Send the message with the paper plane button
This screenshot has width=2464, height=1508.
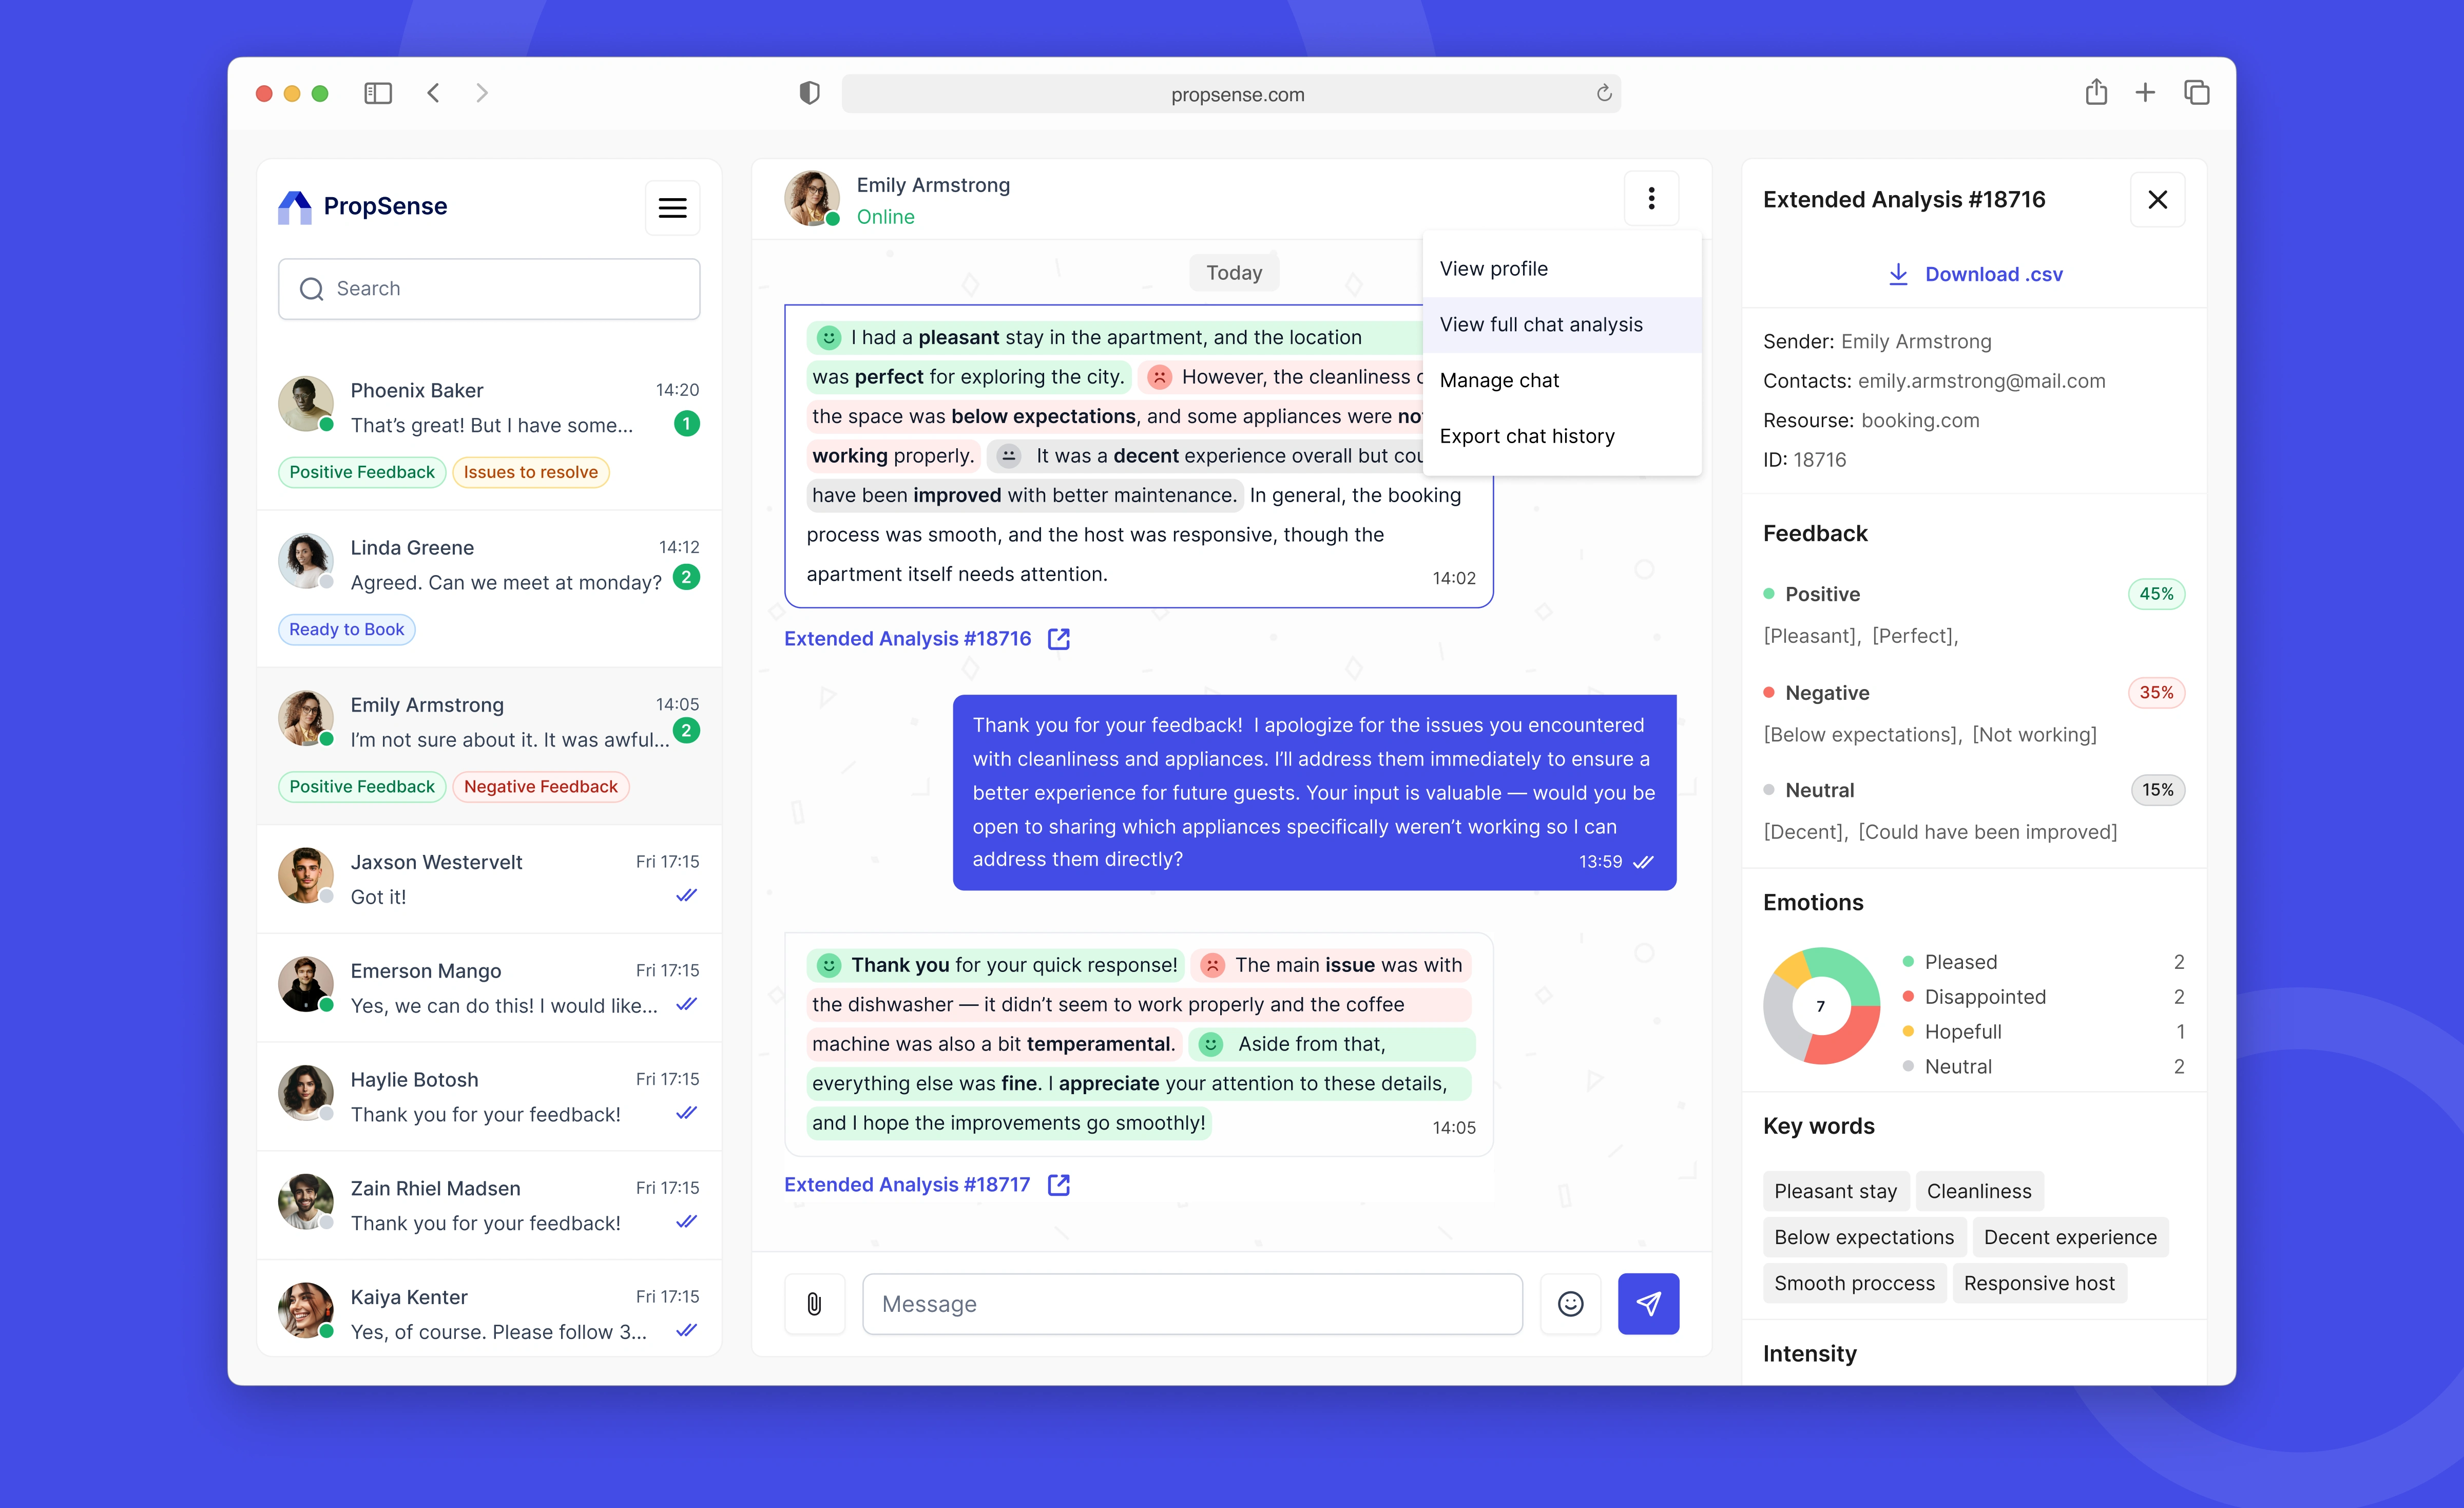click(1648, 1303)
